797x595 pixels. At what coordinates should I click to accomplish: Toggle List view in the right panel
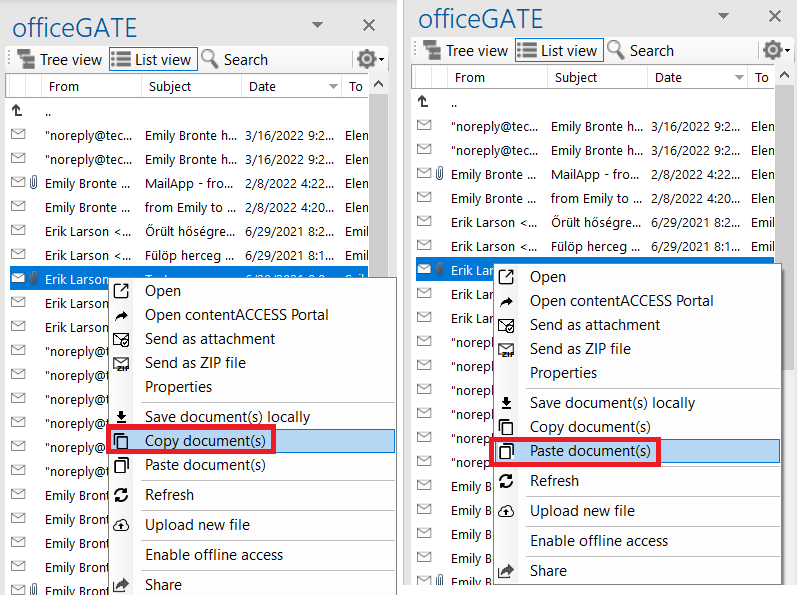[557, 51]
